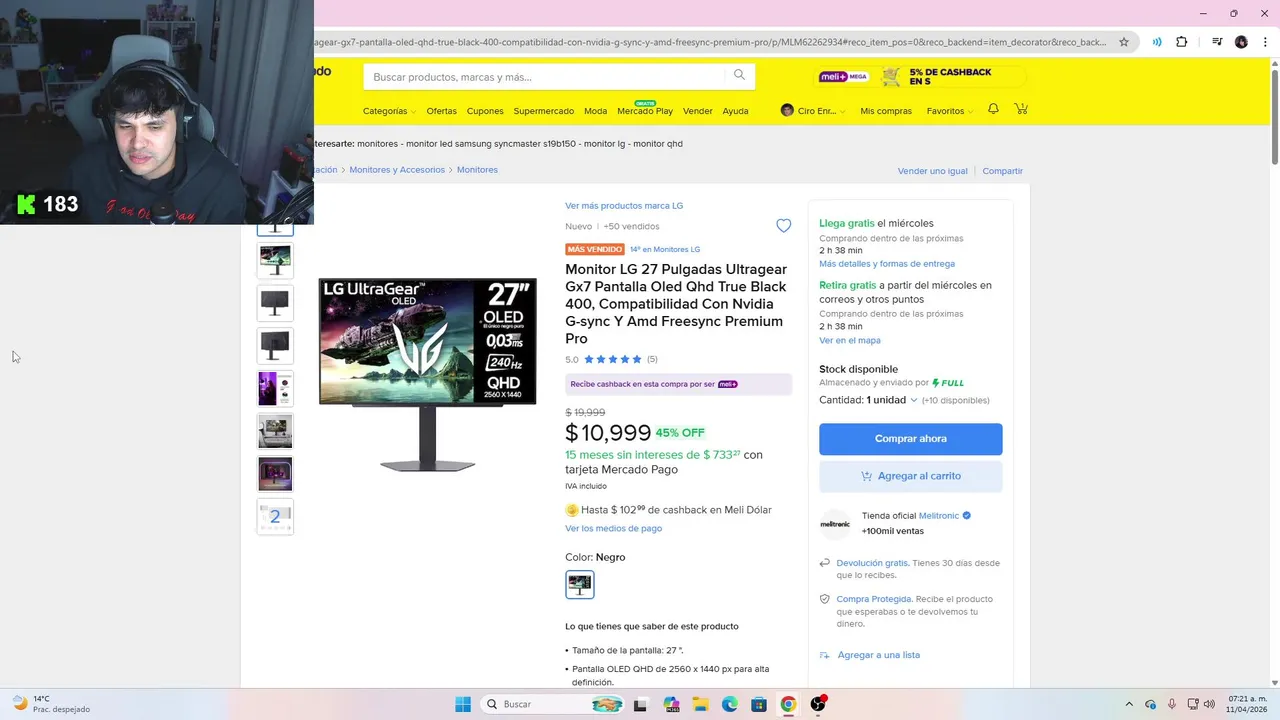This screenshot has height=720, width=1280.
Task: Open volume control in system tray
Action: pyautogui.click(x=1209, y=704)
